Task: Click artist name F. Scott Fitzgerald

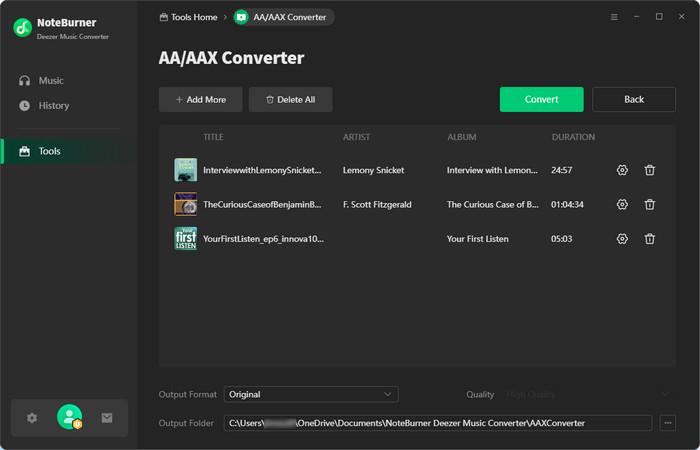Action: pyautogui.click(x=377, y=204)
